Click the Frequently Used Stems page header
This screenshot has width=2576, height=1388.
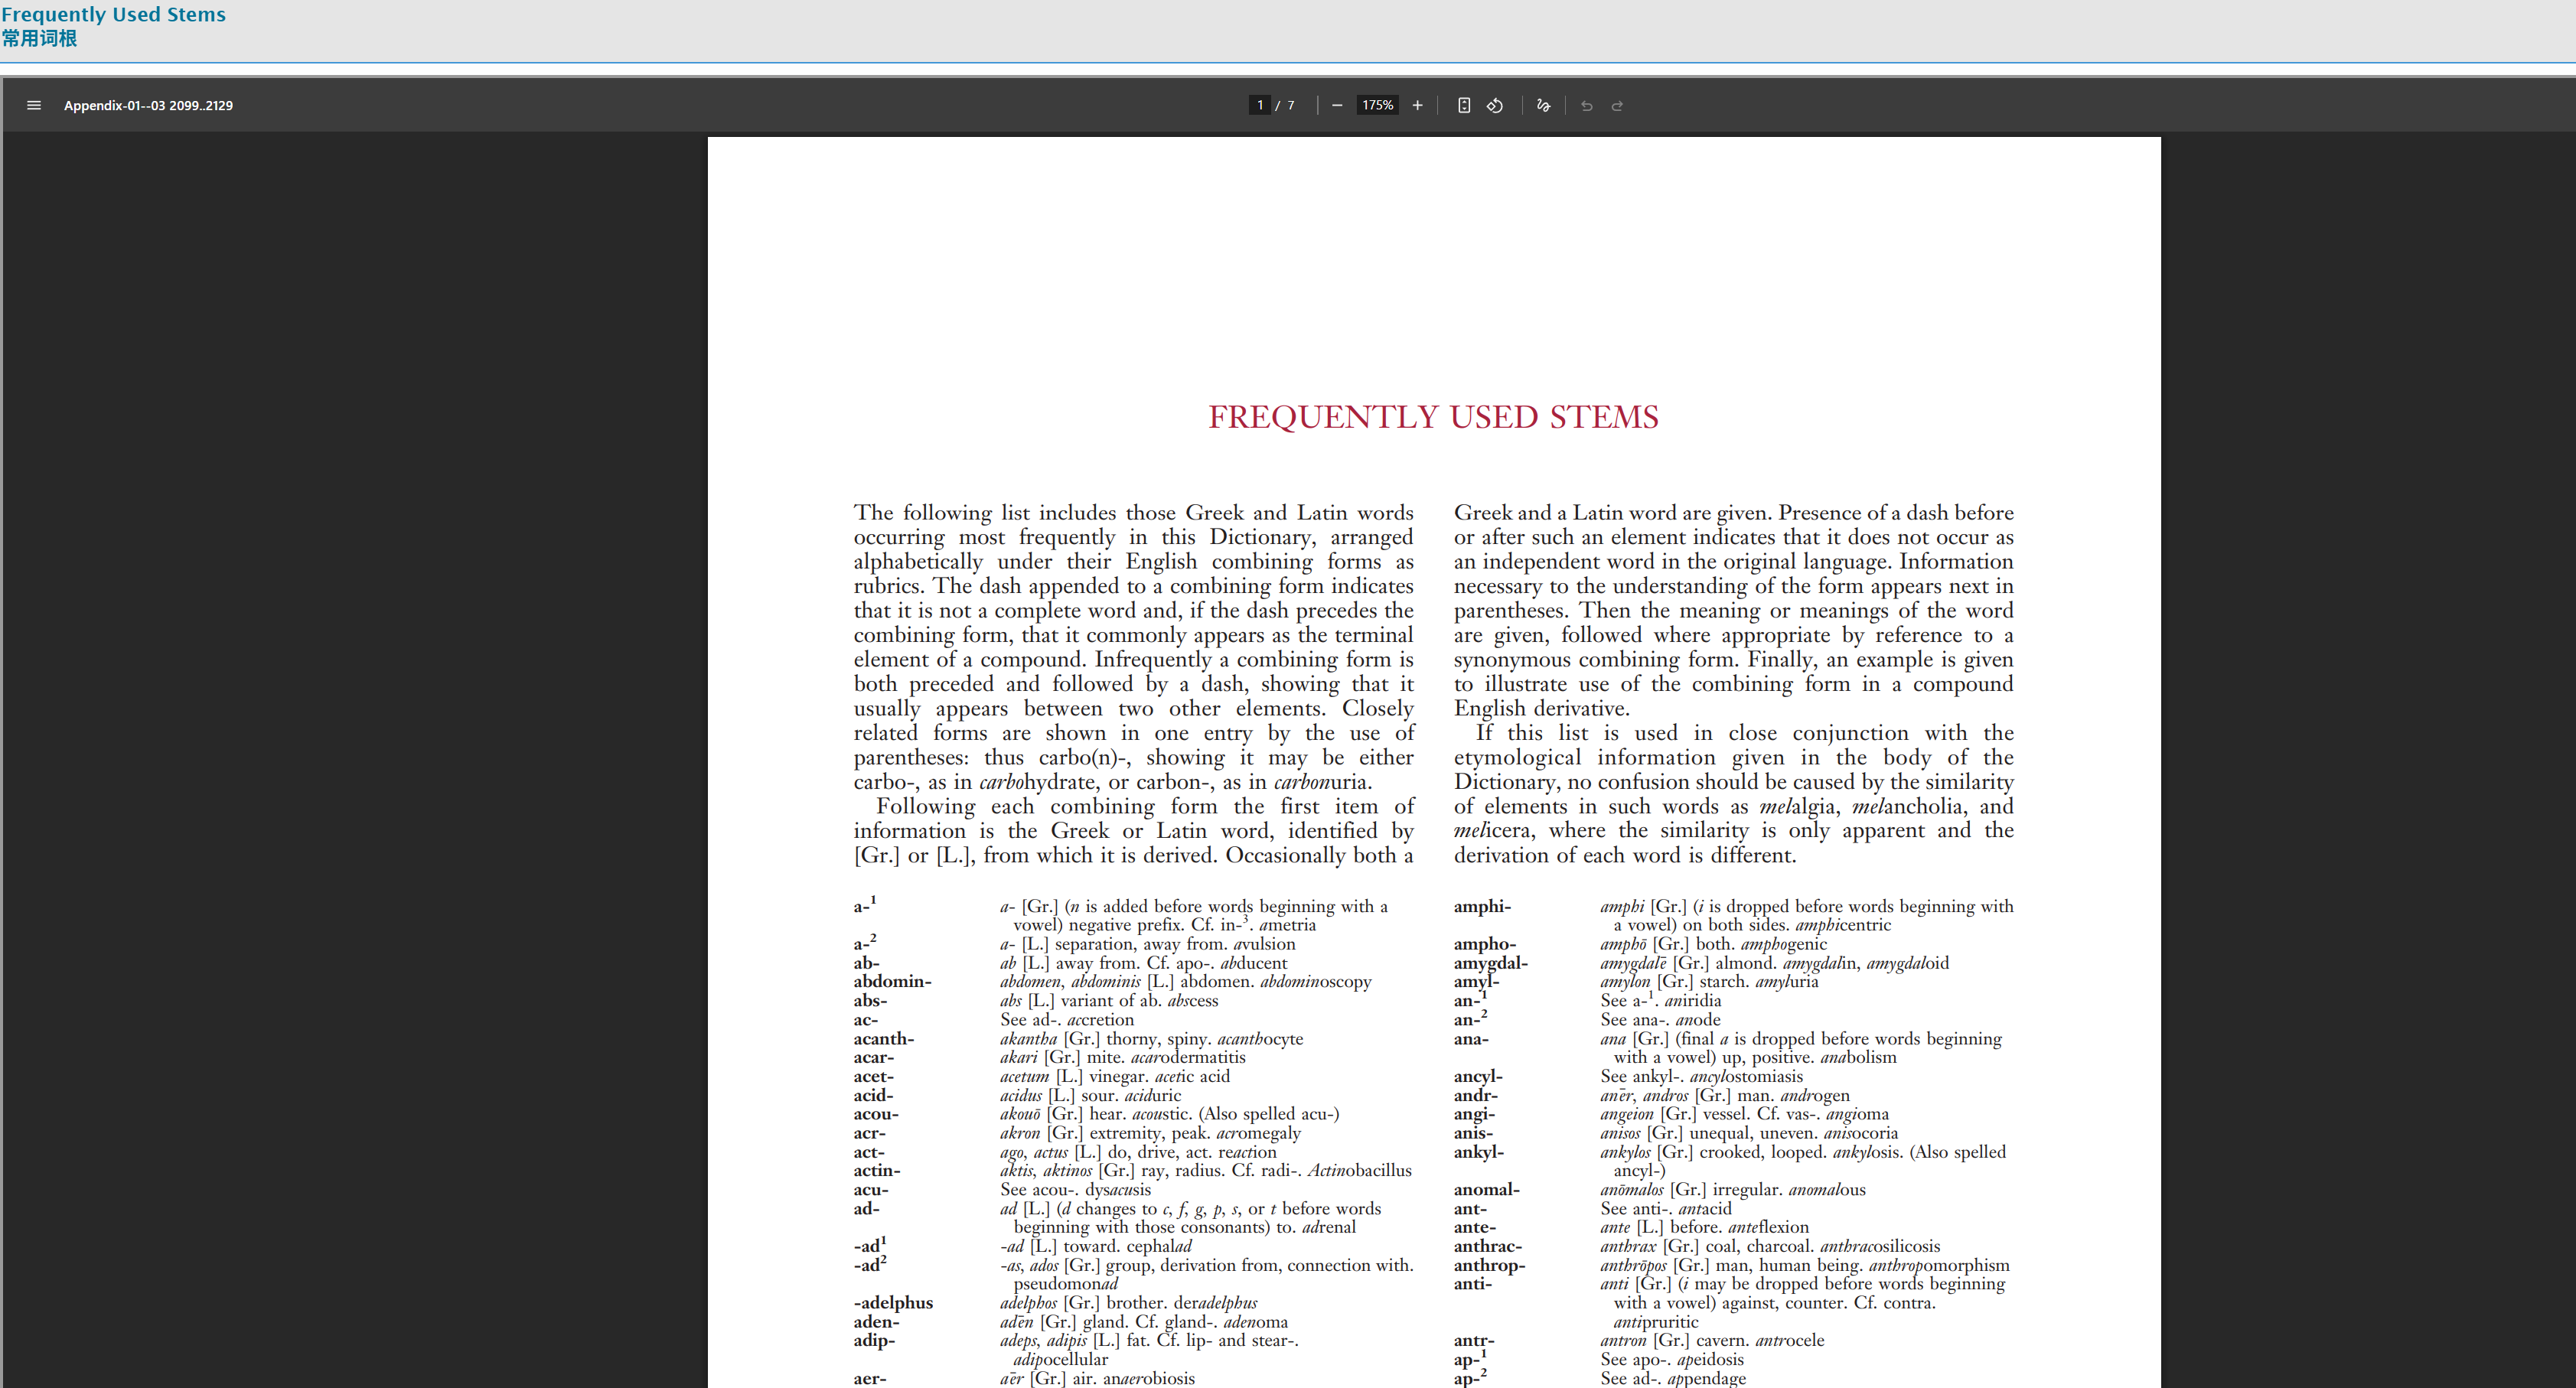click(113, 14)
